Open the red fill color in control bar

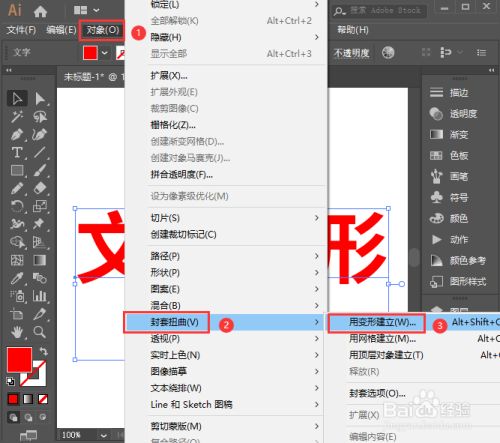90,53
